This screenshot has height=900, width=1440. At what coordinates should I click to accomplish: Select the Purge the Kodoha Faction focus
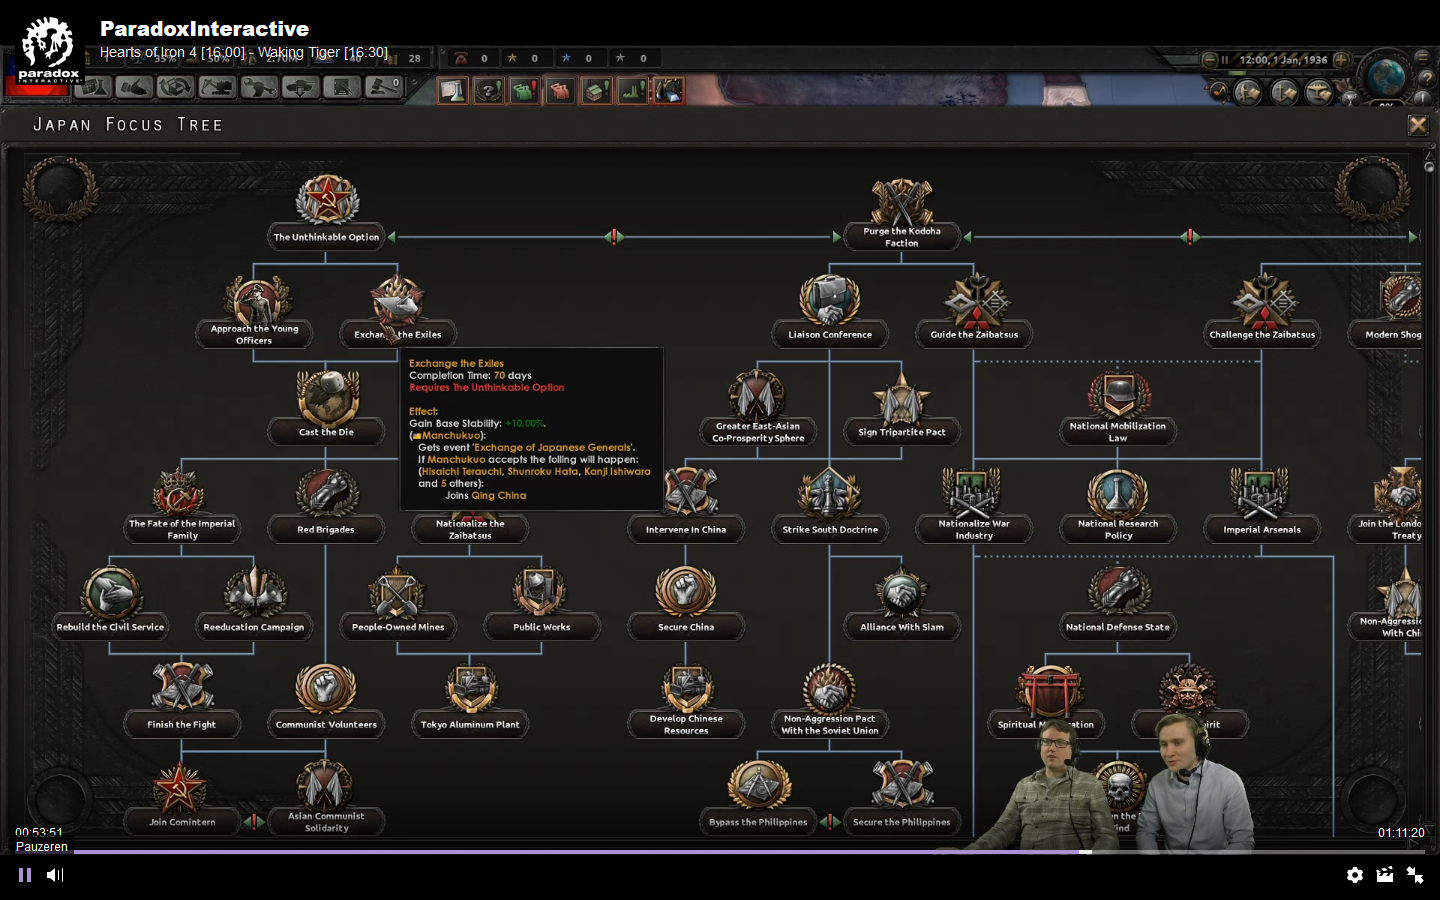pyautogui.click(x=901, y=205)
